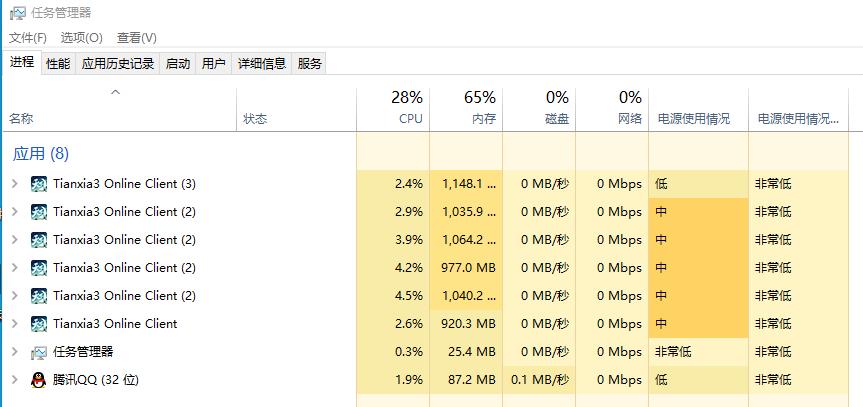
Task: Expand the 任务管理器 process entry
Action: [x=15, y=351]
